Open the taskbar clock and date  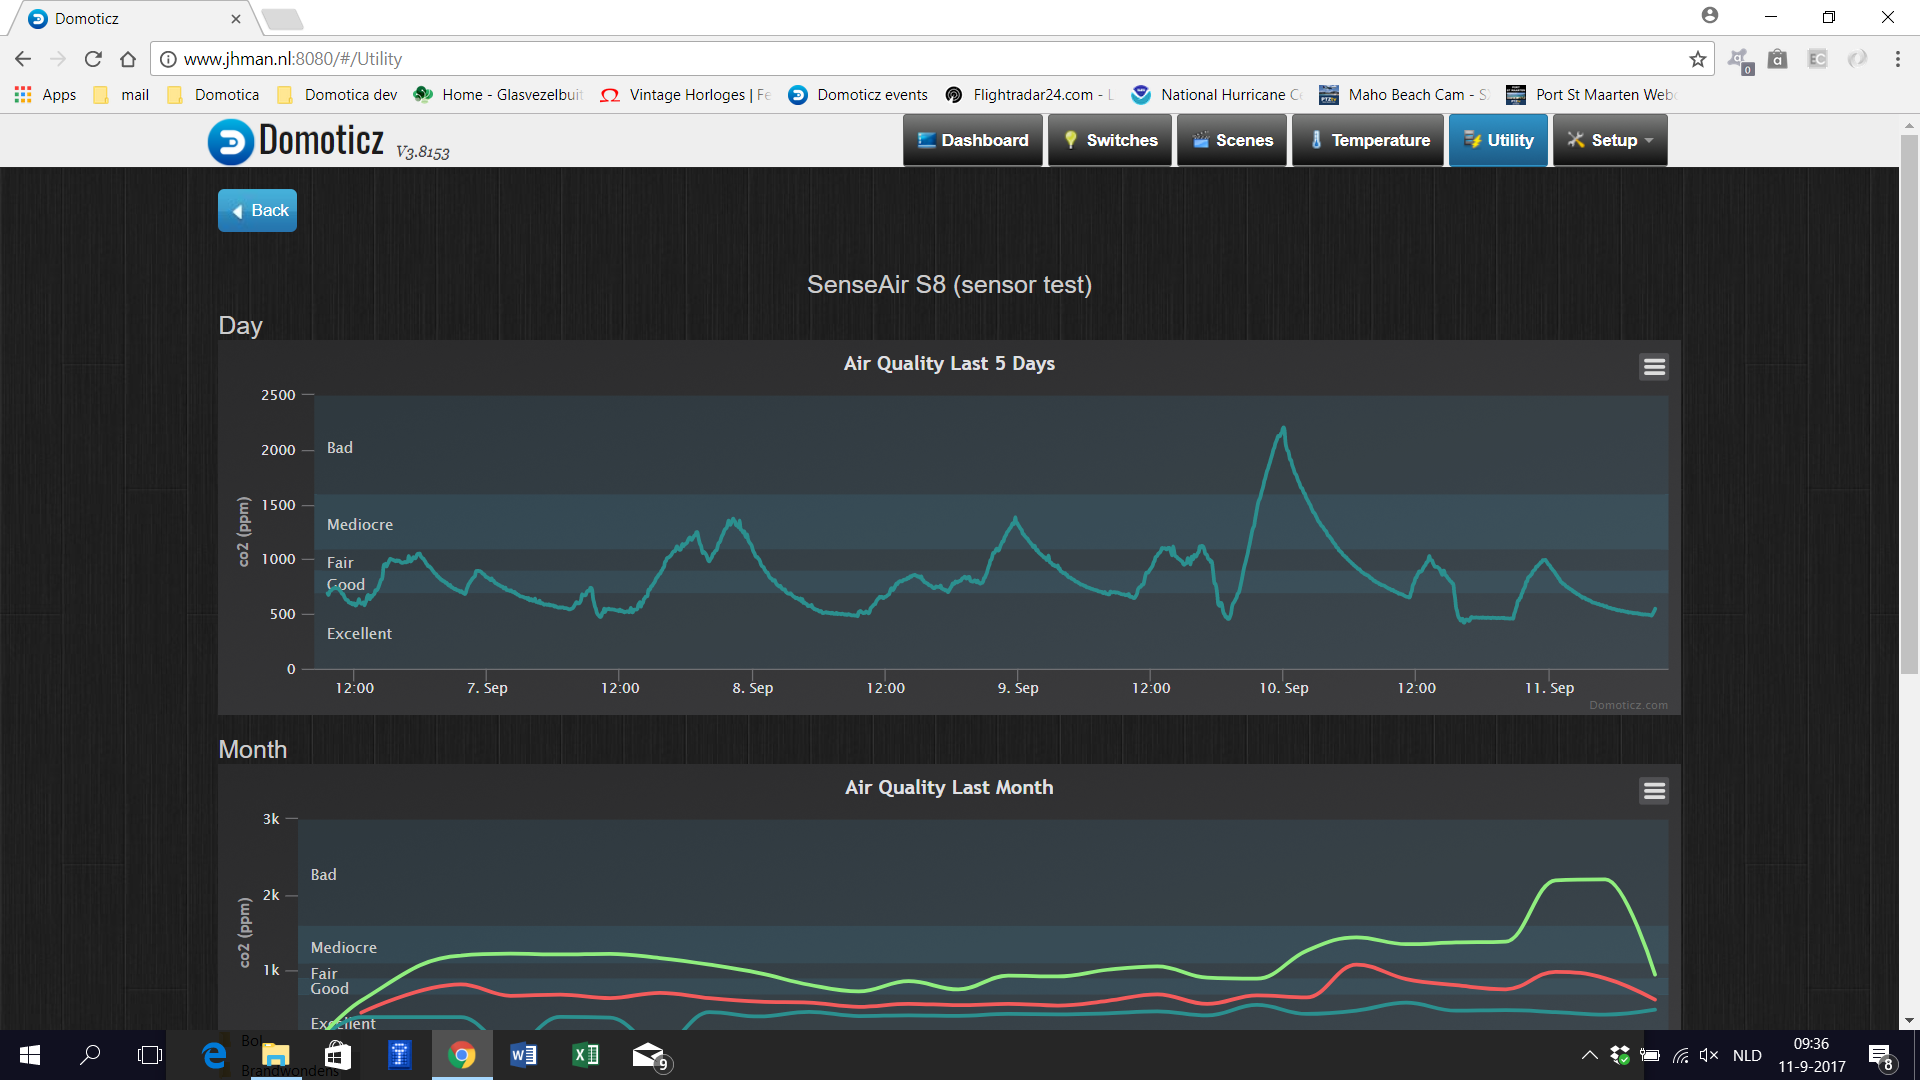(1811, 1055)
